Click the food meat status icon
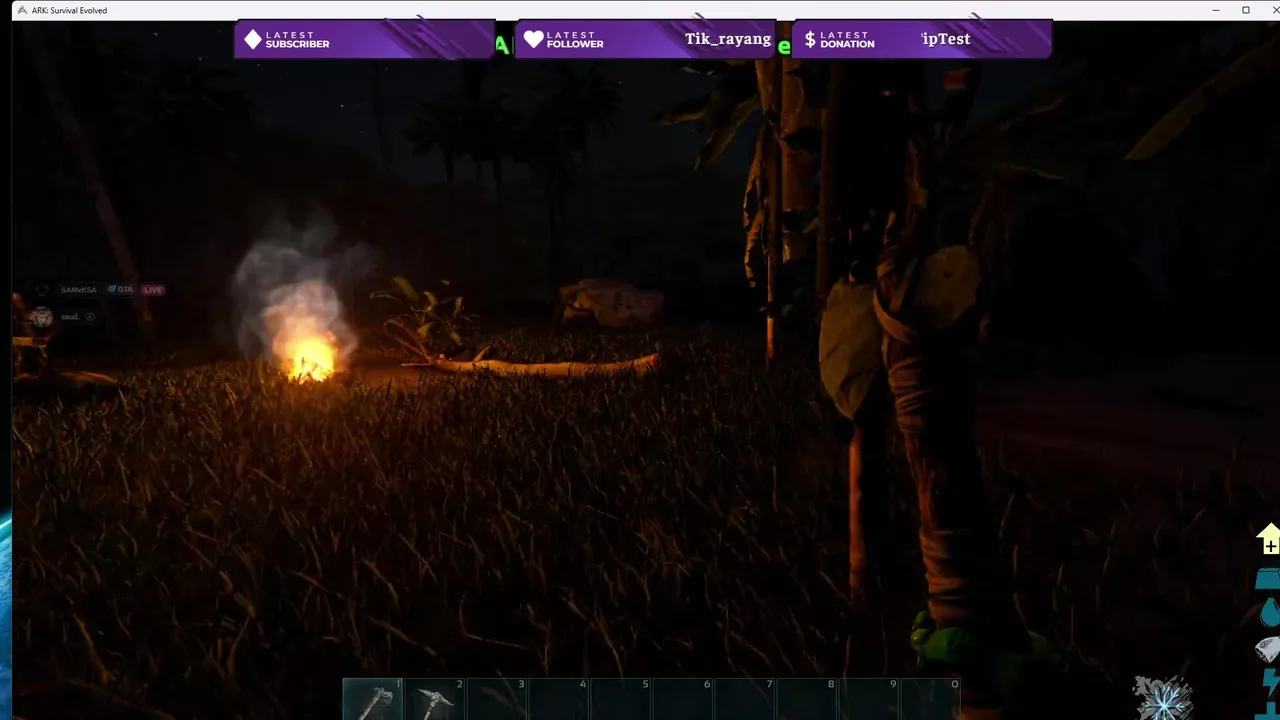 point(1268,649)
